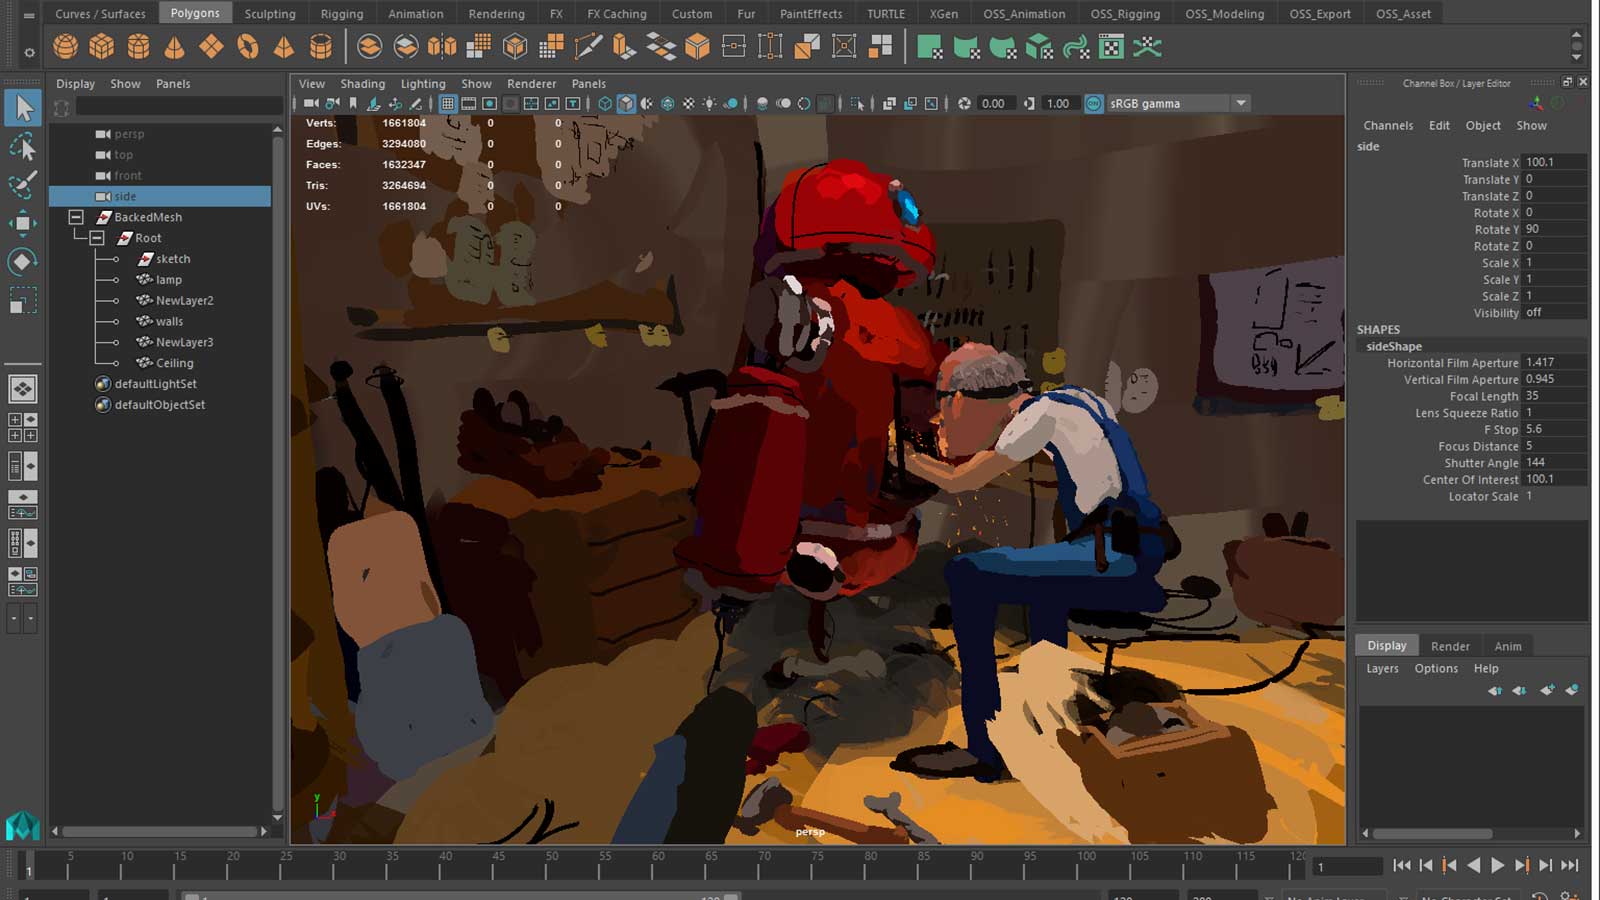The width and height of the screenshot is (1600, 900).
Task: Click the Translate X value field
Action: 1555,162
